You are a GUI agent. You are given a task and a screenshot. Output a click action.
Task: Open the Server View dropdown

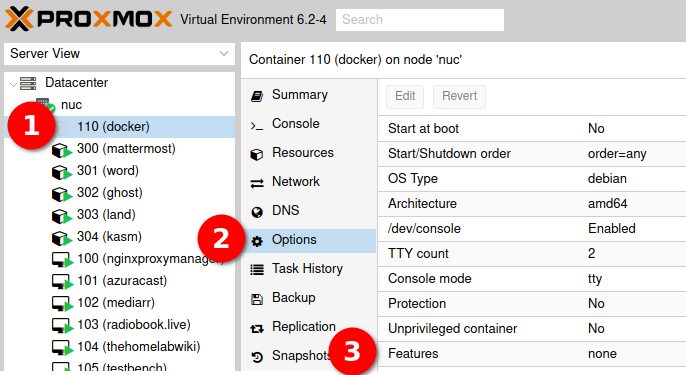coord(119,54)
